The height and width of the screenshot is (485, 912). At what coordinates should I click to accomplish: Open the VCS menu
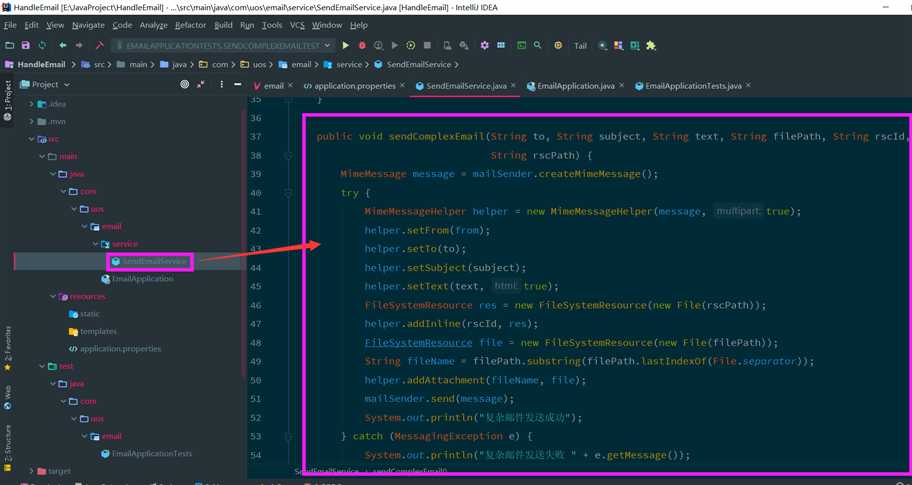(x=297, y=25)
